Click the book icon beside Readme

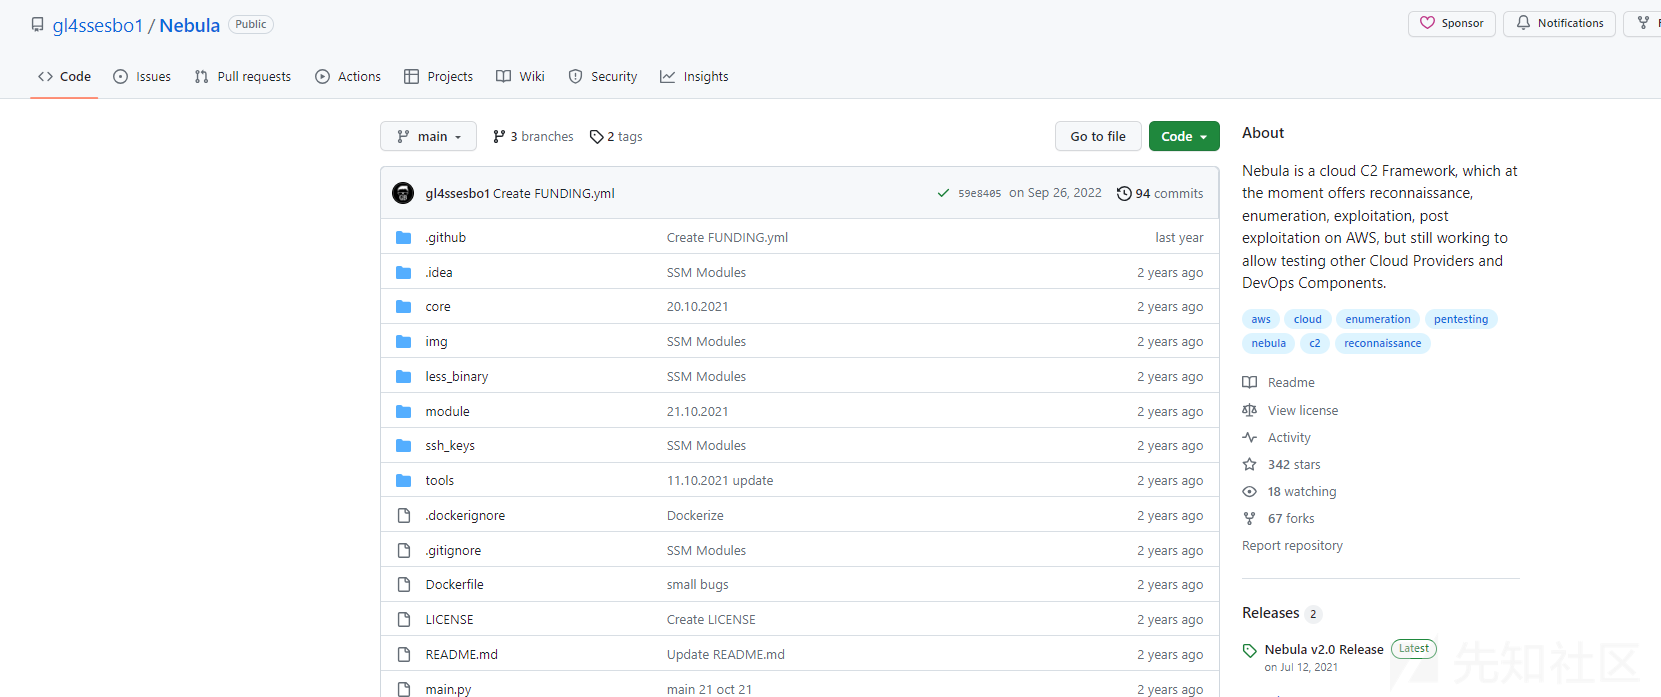click(x=1250, y=382)
